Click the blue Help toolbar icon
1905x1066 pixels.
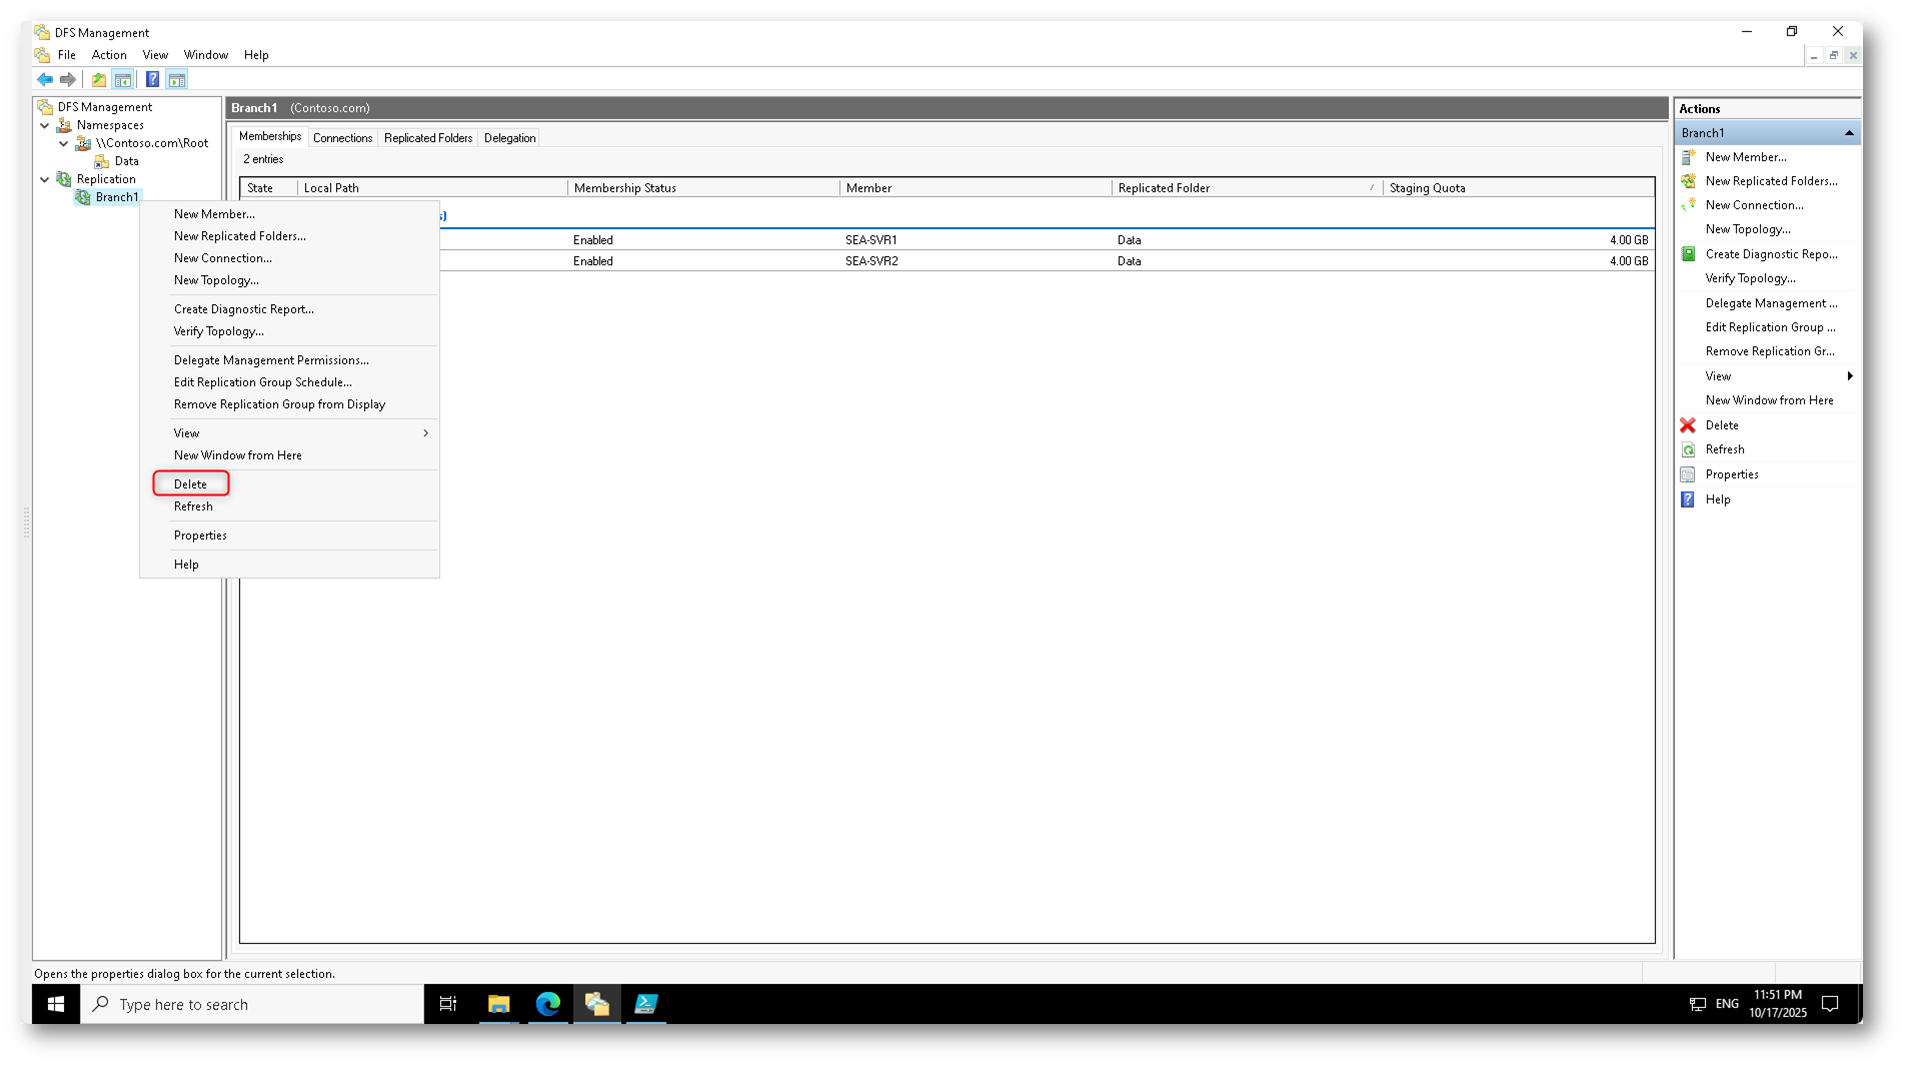152,80
